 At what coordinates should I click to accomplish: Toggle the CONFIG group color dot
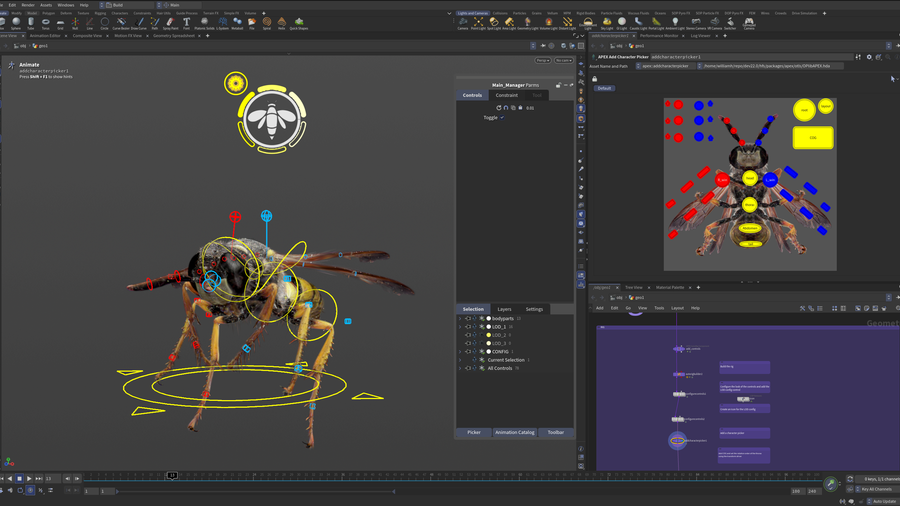tap(489, 352)
